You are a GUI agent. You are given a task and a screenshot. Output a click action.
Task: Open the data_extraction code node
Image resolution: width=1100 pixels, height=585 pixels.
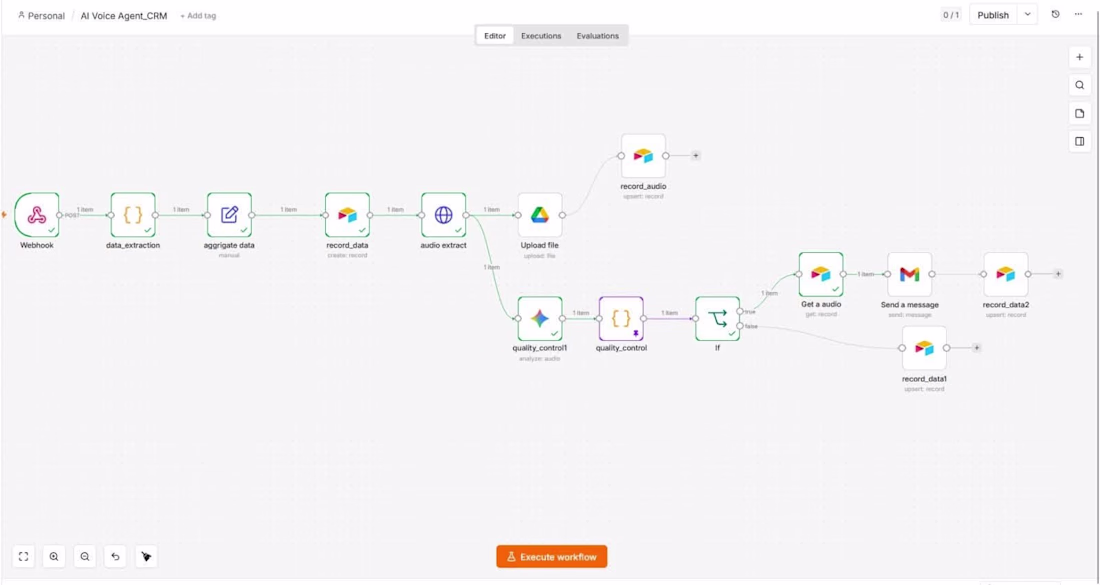click(x=133, y=215)
